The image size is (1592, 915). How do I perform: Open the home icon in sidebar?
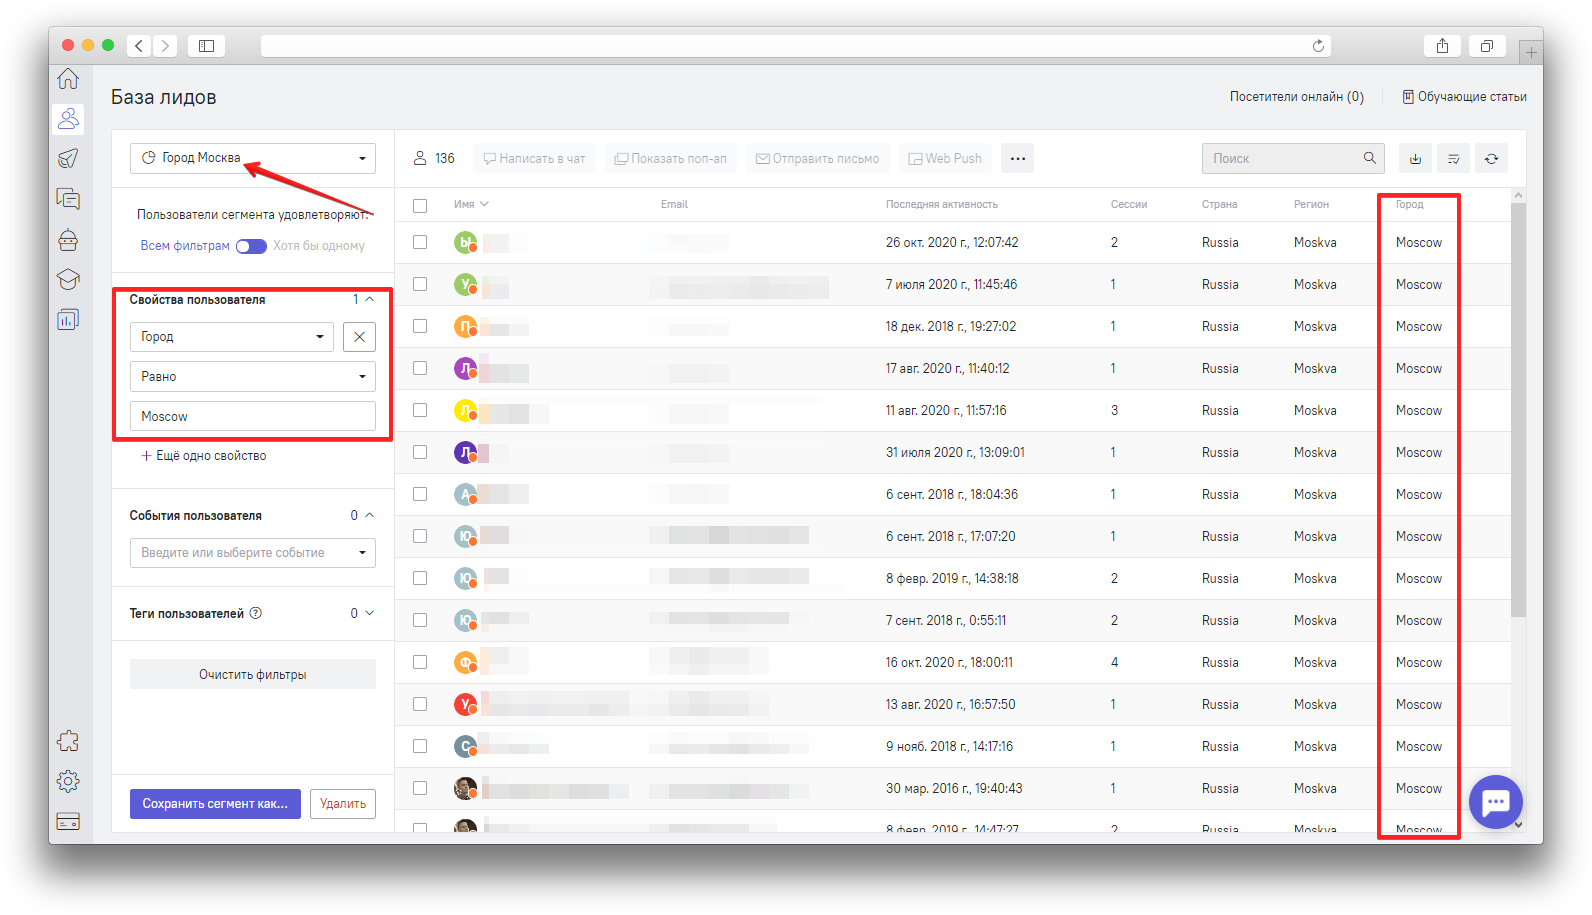(x=68, y=79)
